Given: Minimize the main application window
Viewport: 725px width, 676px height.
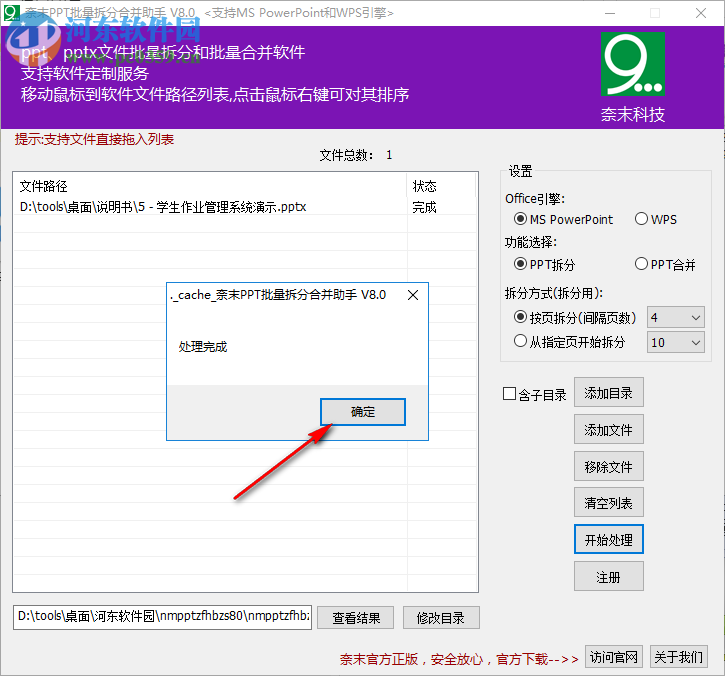Looking at the screenshot, I should pyautogui.click(x=610, y=13).
